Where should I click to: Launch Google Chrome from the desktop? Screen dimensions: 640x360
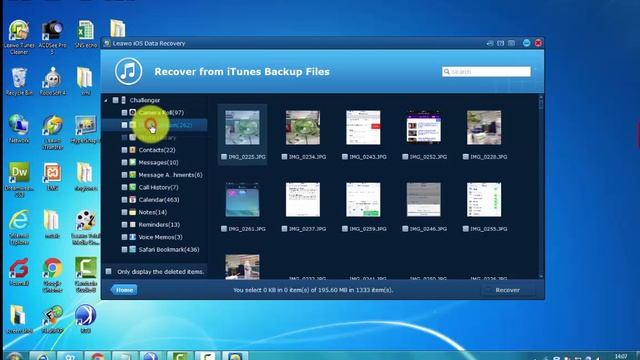[x=52, y=275]
